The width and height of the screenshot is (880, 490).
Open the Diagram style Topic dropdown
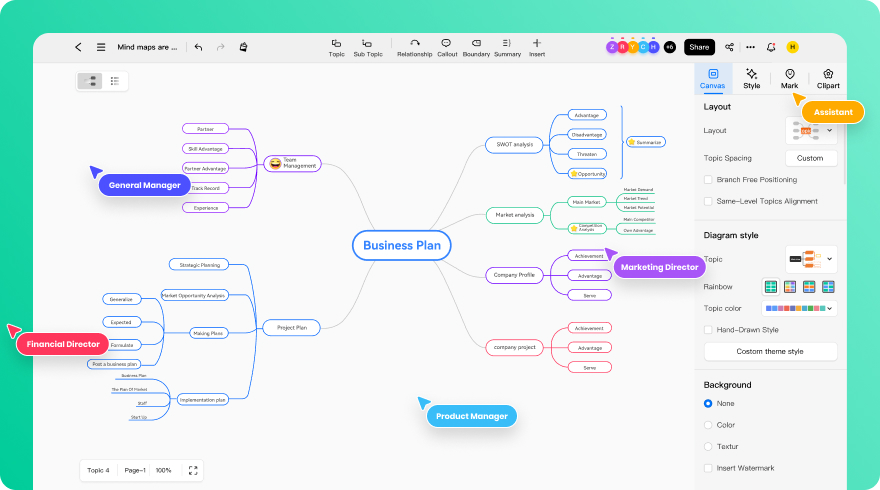(x=811, y=259)
